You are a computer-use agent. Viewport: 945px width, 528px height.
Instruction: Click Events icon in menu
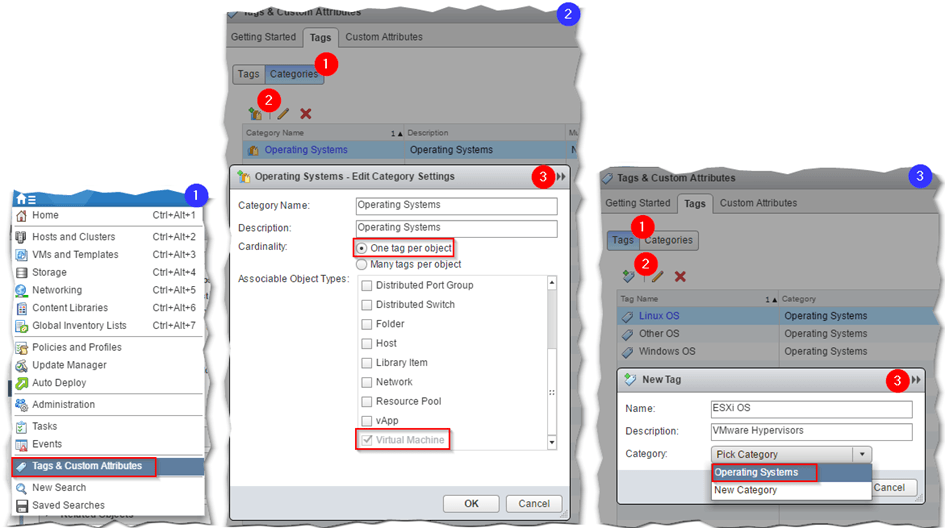(22, 445)
